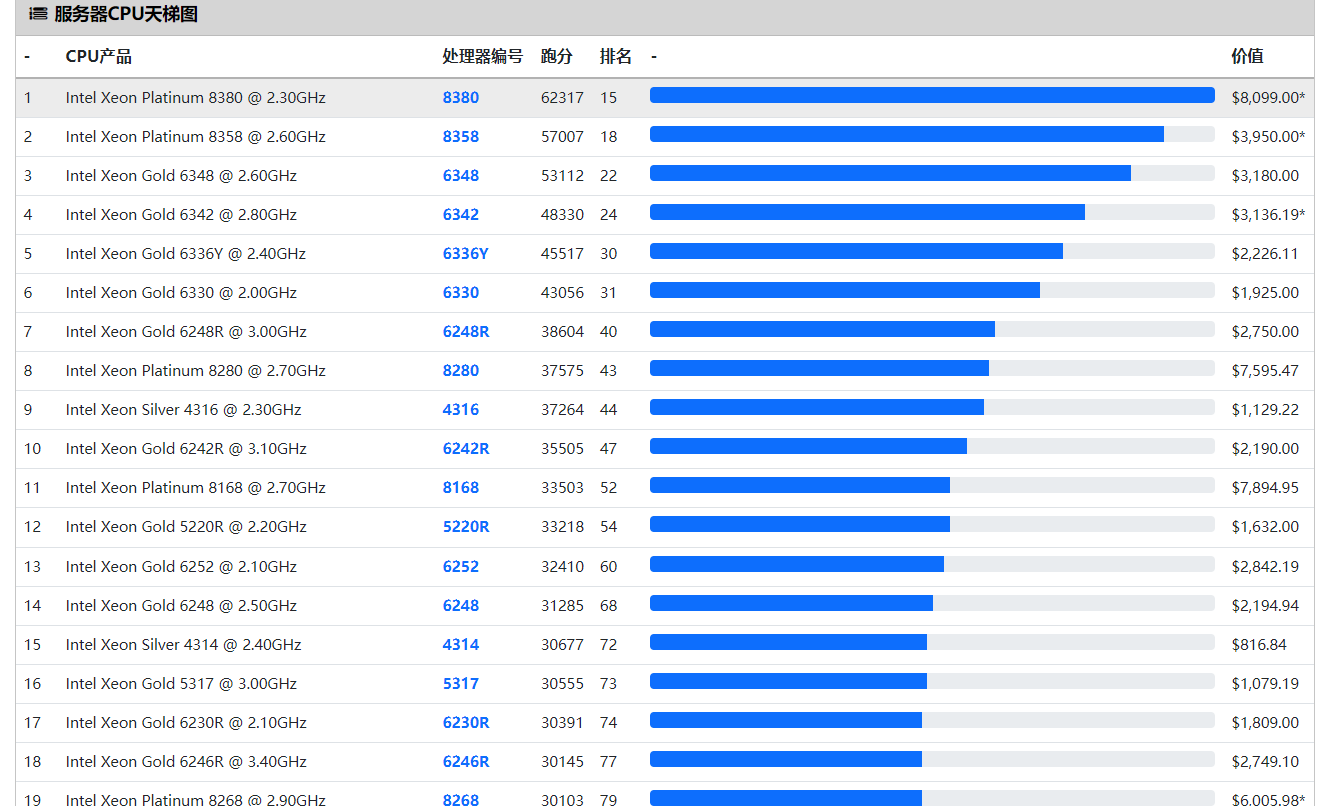Open the 6336Y processor link
The height and width of the screenshot is (806, 1331).
466,254
